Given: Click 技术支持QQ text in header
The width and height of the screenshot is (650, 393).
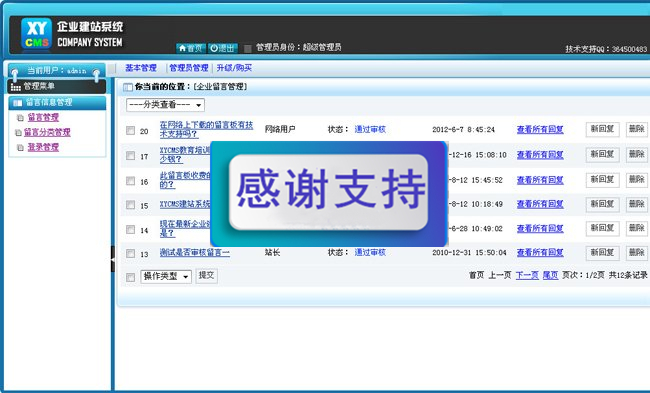Looking at the screenshot, I should click(x=606, y=49).
